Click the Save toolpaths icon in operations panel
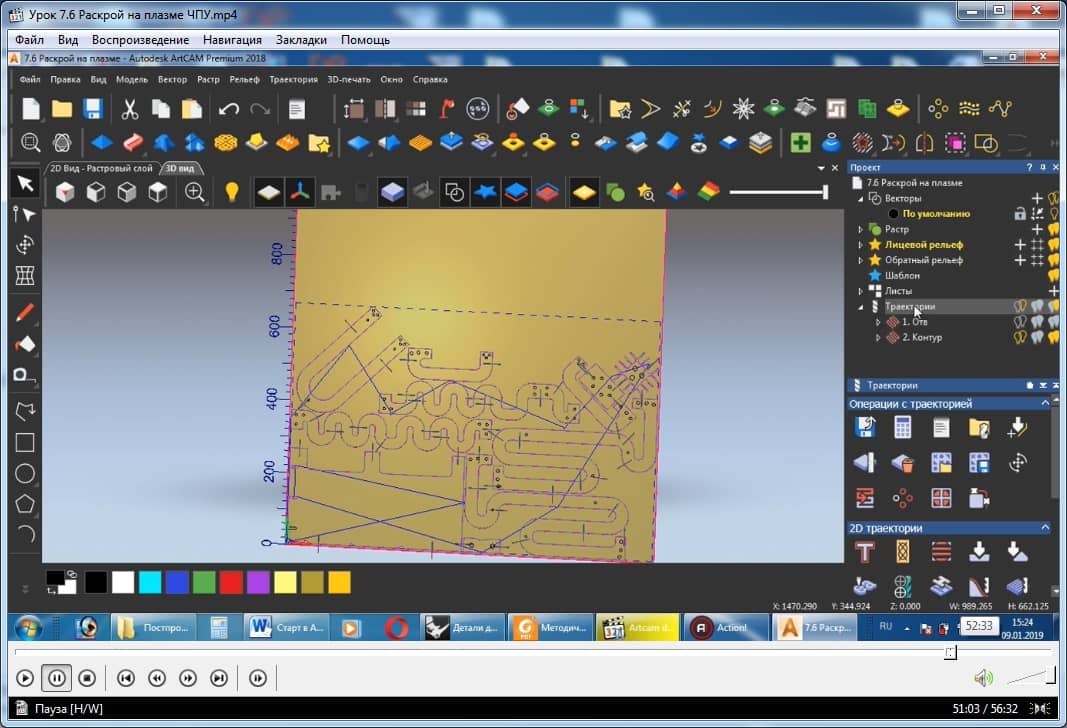 tap(866, 428)
